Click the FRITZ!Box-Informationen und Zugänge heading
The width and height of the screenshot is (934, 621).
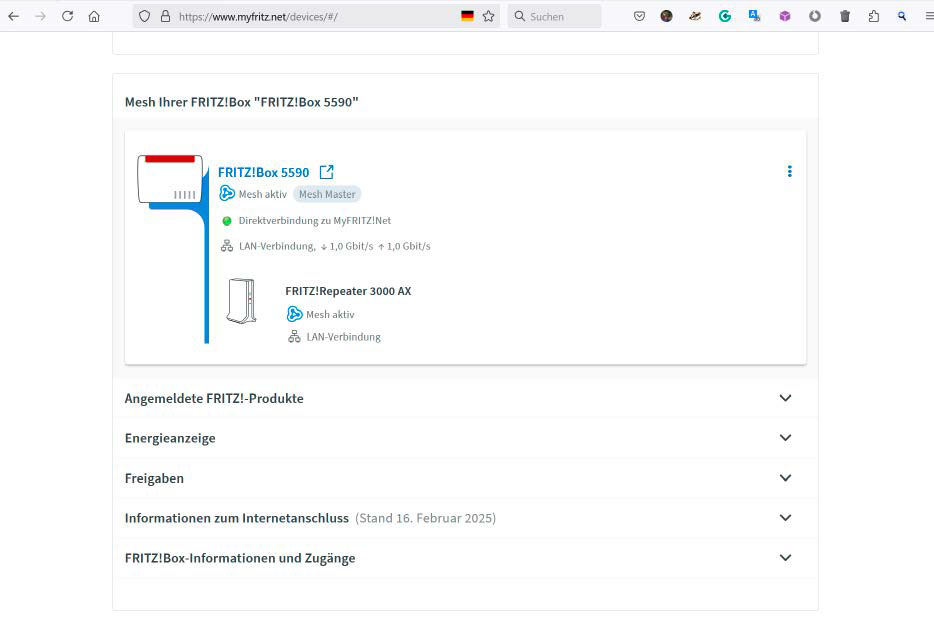tap(239, 558)
